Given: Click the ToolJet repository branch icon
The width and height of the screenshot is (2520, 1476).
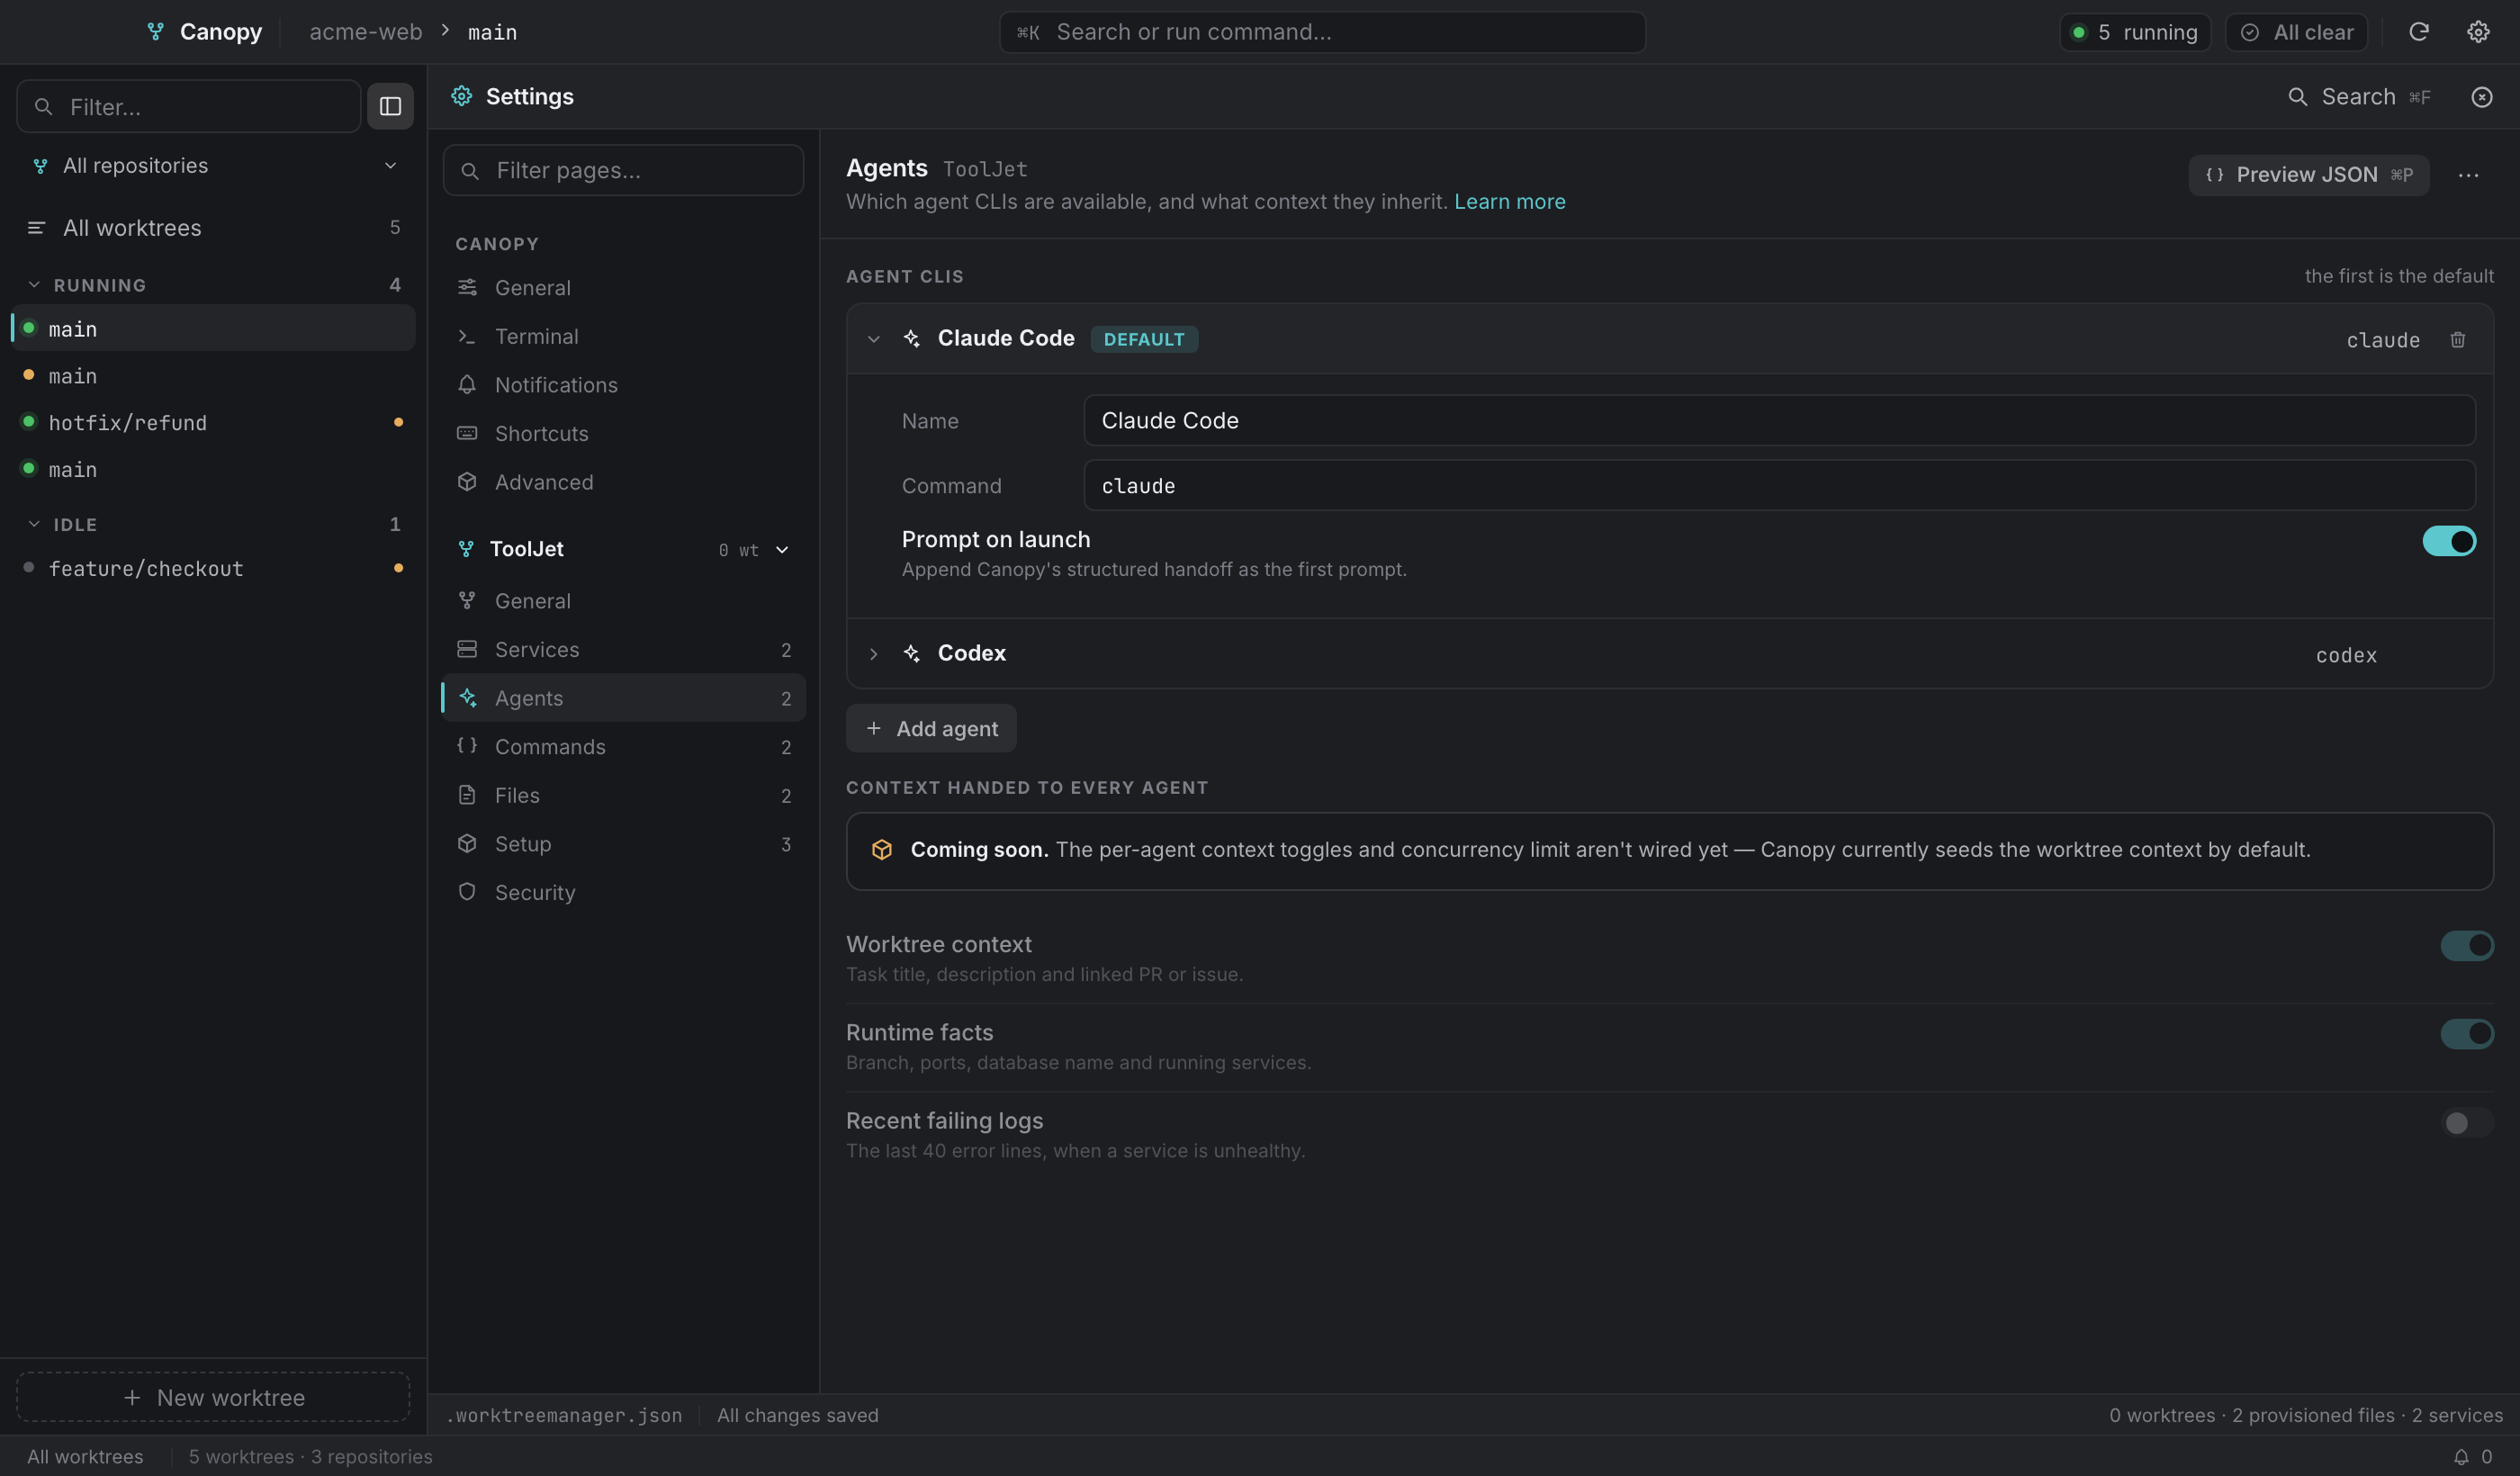Looking at the screenshot, I should (x=466, y=549).
